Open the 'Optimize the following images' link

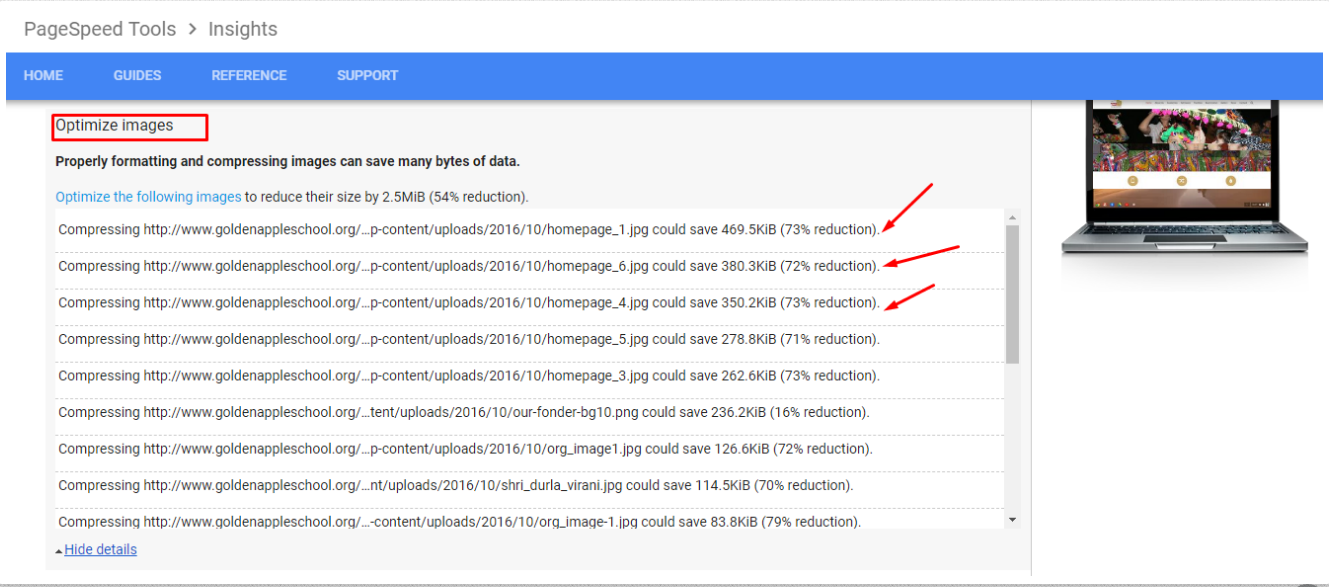(x=148, y=197)
